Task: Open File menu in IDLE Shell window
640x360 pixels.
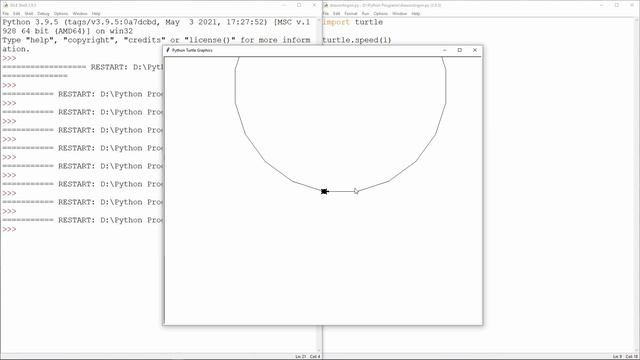Action: click(6, 13)
